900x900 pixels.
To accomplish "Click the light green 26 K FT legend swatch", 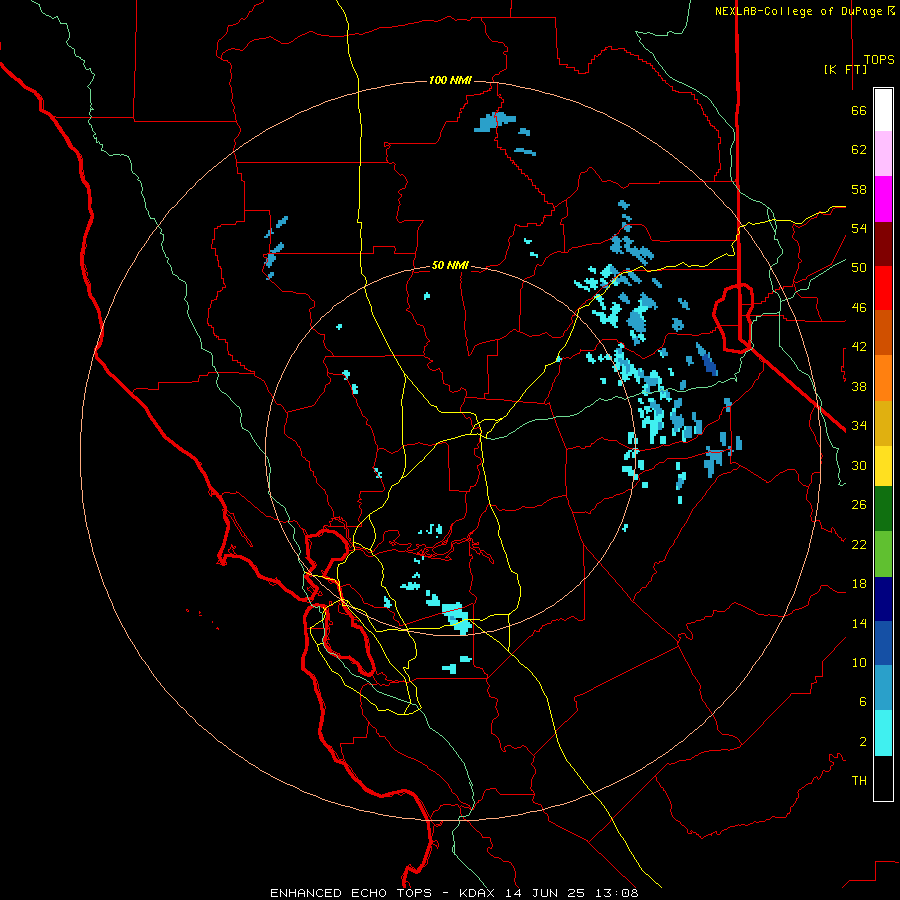I will coord(883,554).
